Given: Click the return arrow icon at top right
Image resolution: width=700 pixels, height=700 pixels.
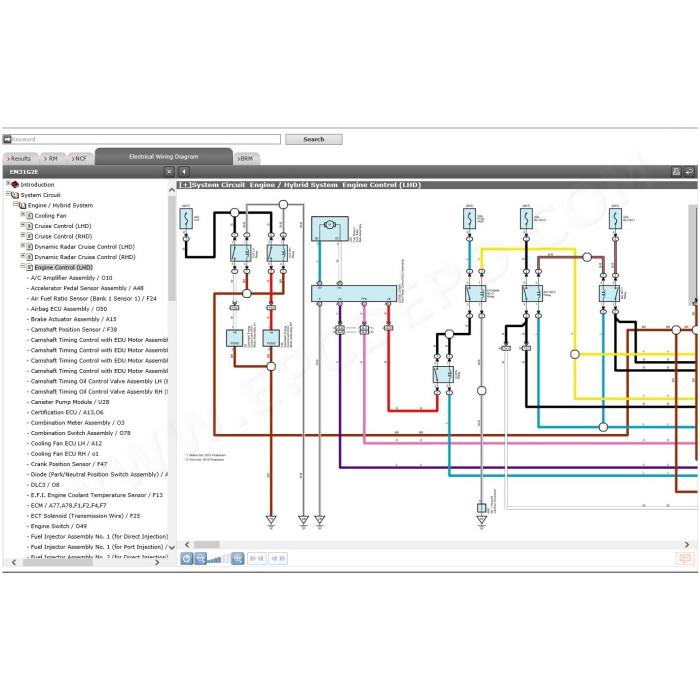Looking at the screenshot, I should [689, 171].
